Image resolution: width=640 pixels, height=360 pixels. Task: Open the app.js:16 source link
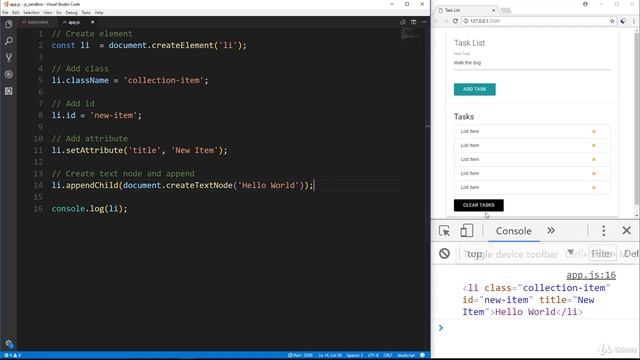click(591, 276)
